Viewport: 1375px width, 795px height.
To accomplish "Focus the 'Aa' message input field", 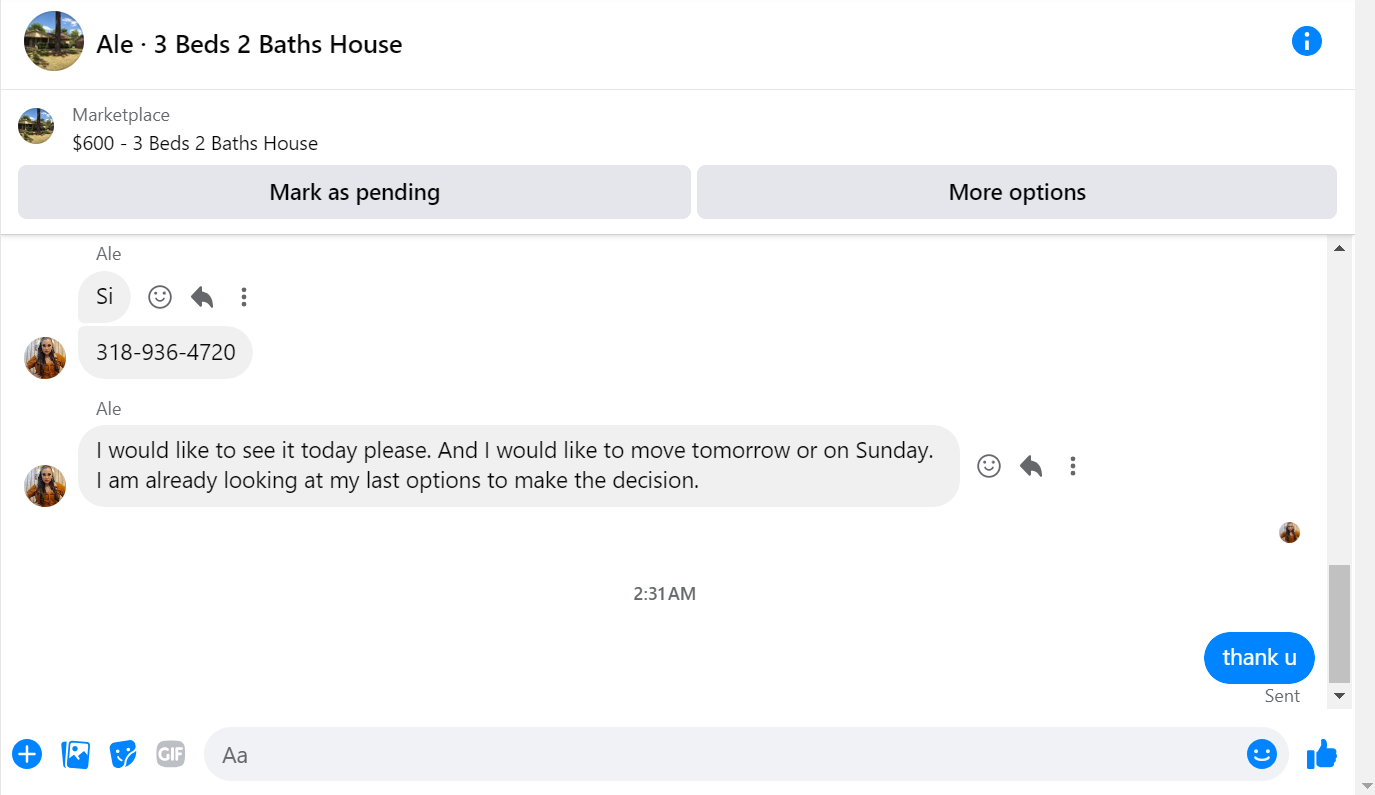I will [725, 754].
